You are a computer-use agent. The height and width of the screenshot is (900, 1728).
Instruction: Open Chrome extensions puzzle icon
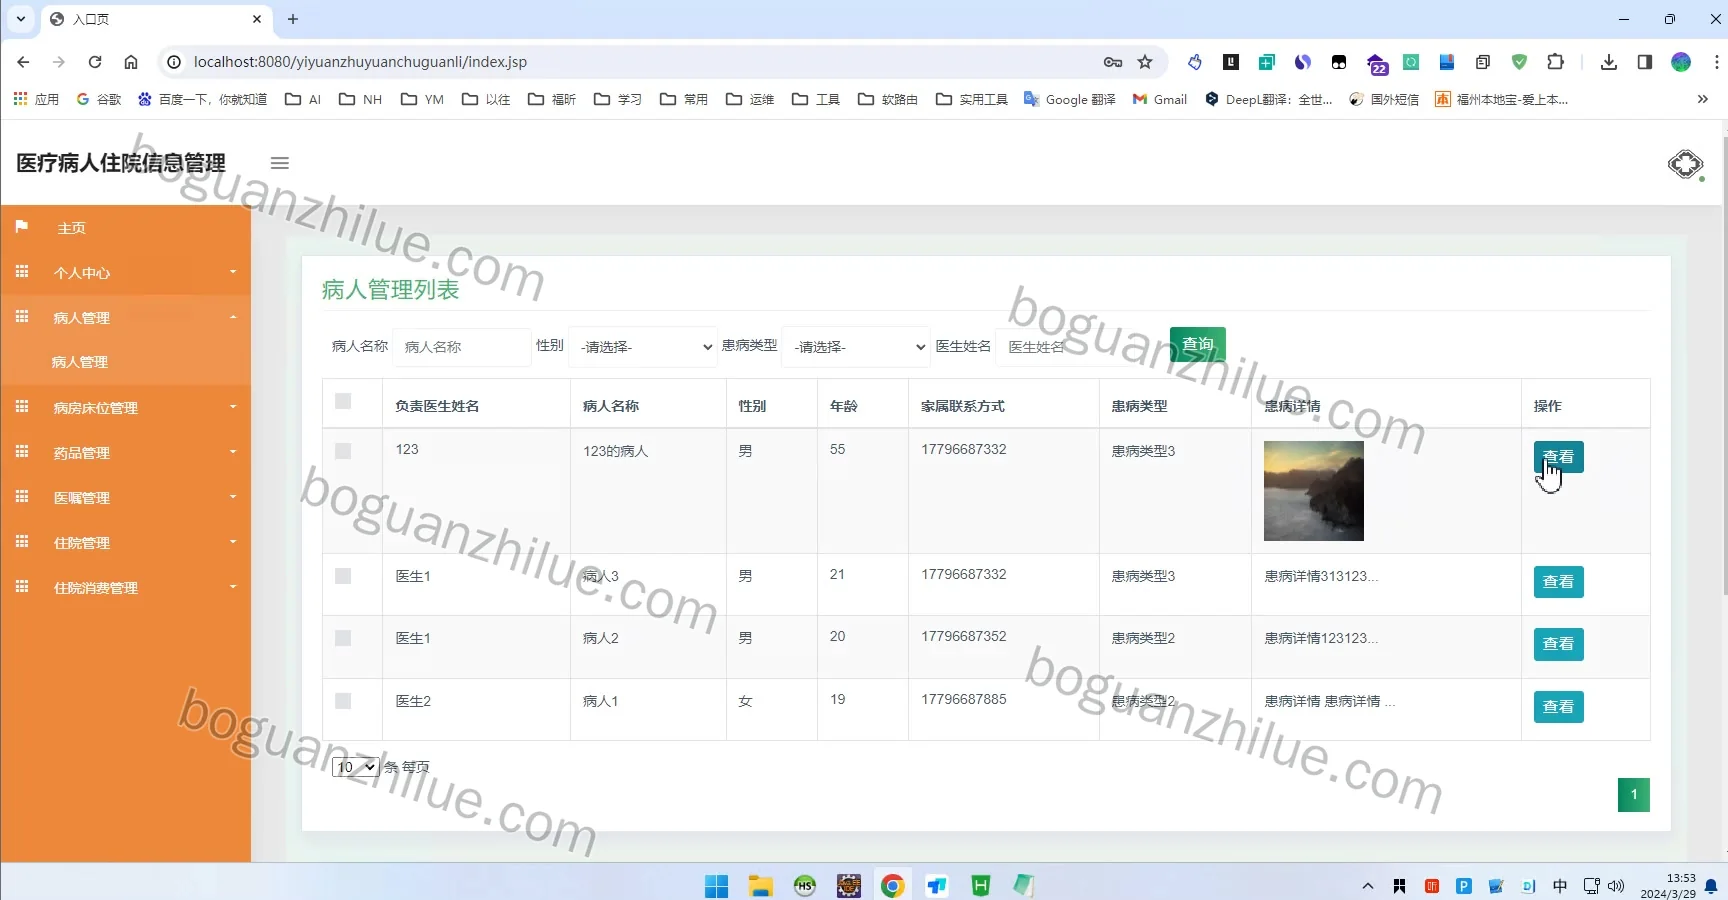coord(1555,62)
